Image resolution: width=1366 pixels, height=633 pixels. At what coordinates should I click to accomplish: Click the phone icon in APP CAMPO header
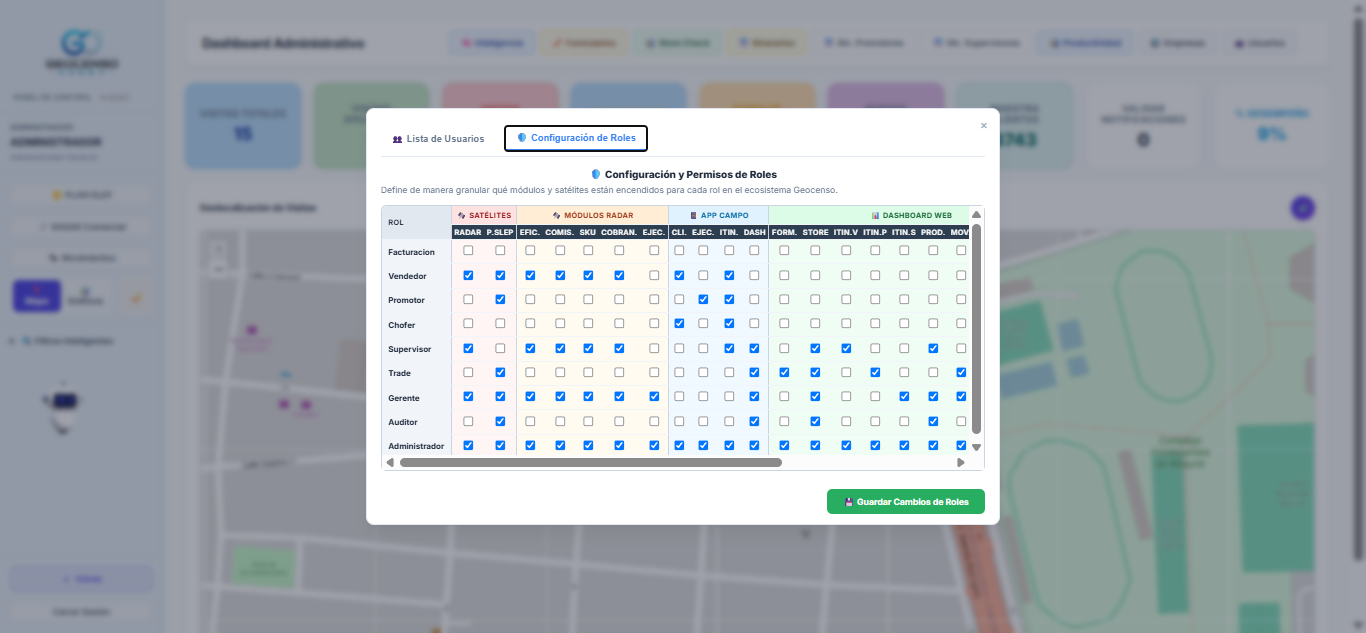(x=693, y=215)
